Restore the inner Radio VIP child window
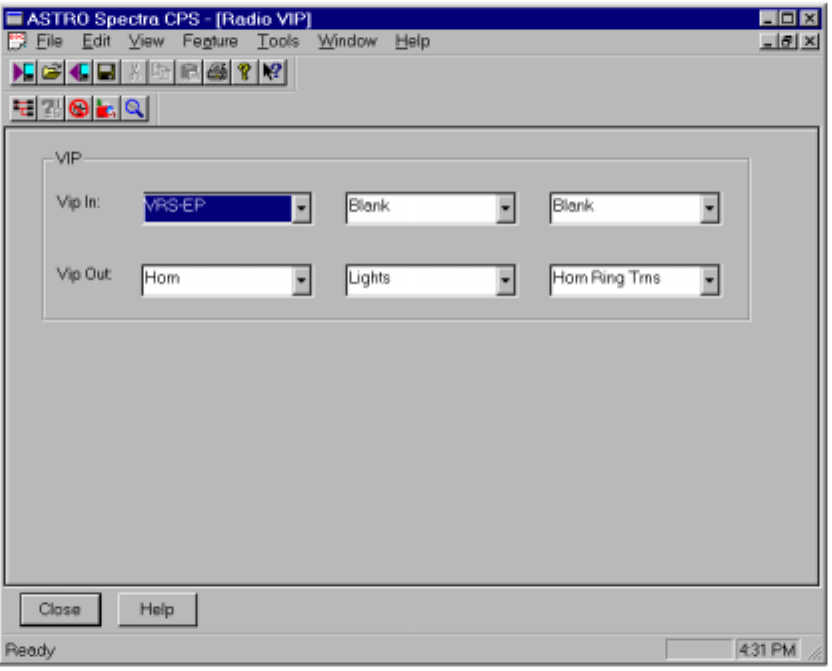This screenshot has width=832, height=671. [788, 41]
